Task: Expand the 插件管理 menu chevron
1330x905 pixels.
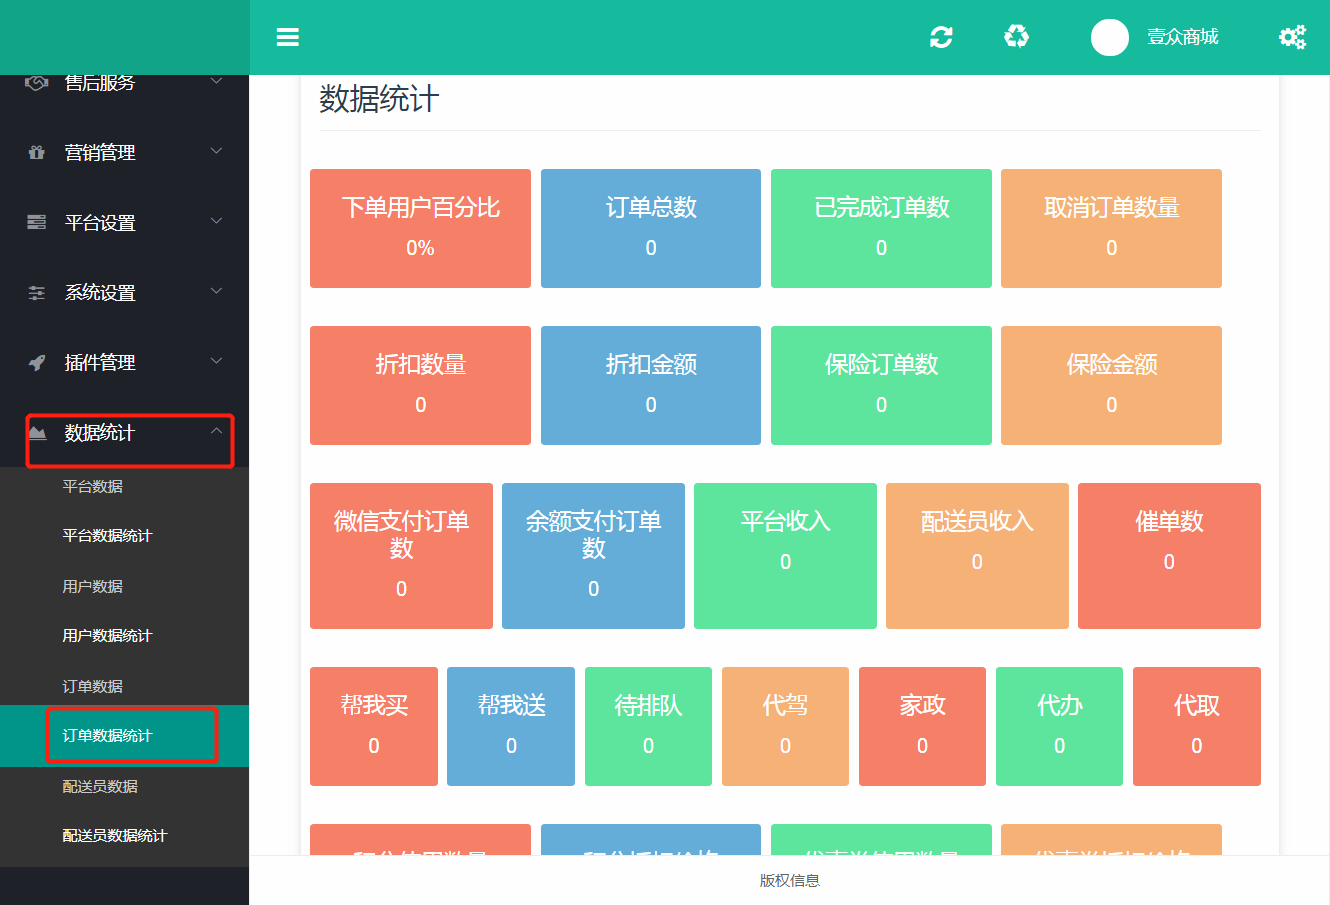Action: click(x=216, y=361)
